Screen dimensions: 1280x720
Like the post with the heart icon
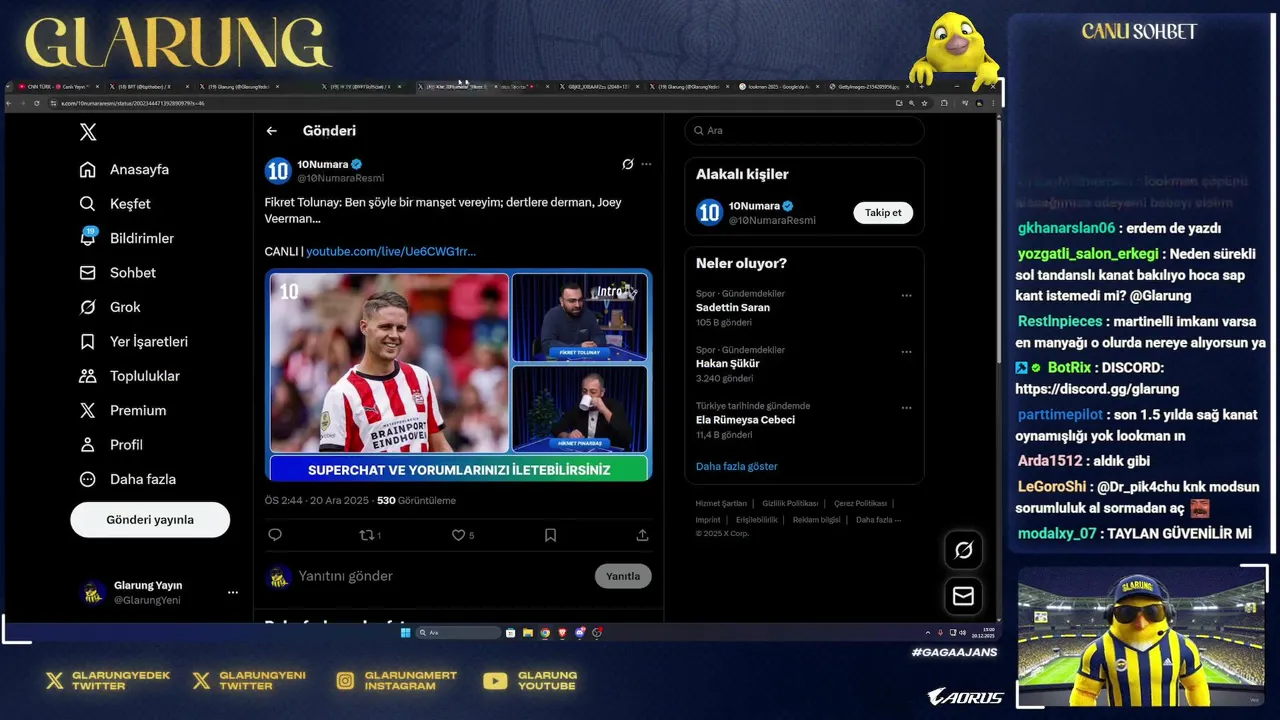458,535
